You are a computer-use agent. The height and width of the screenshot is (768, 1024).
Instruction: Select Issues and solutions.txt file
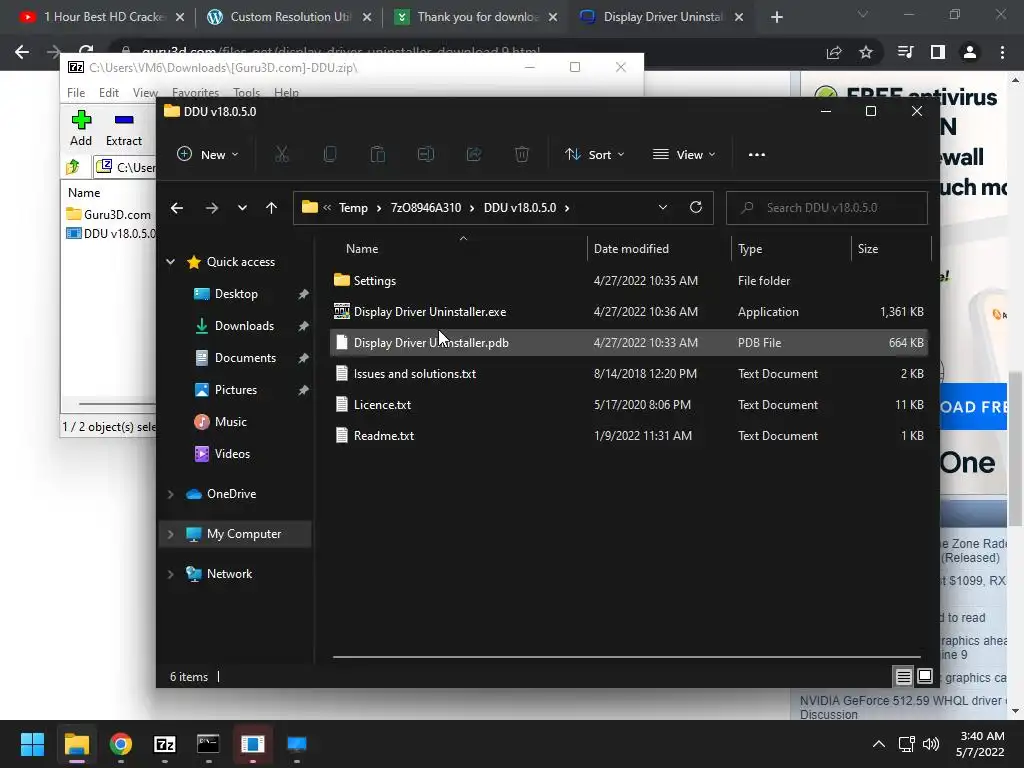tap(628, 374)
